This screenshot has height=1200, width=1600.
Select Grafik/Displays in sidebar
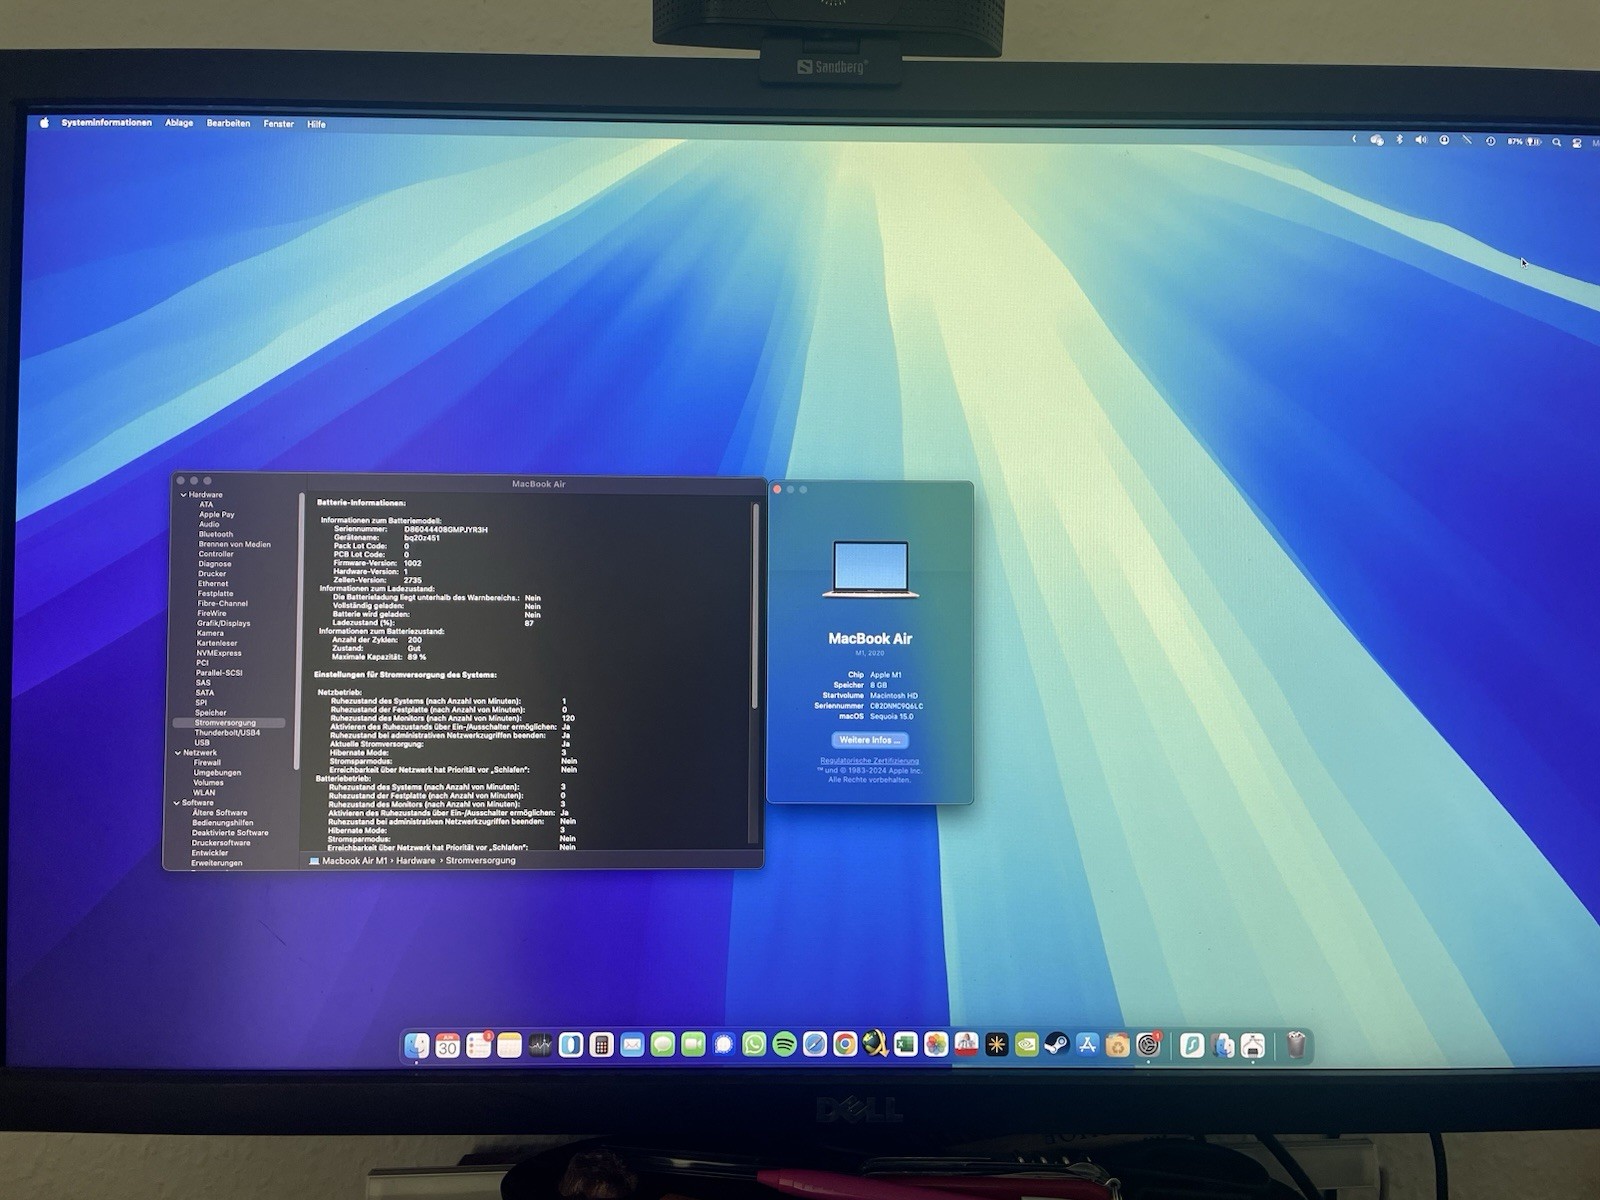coord(224,623)
